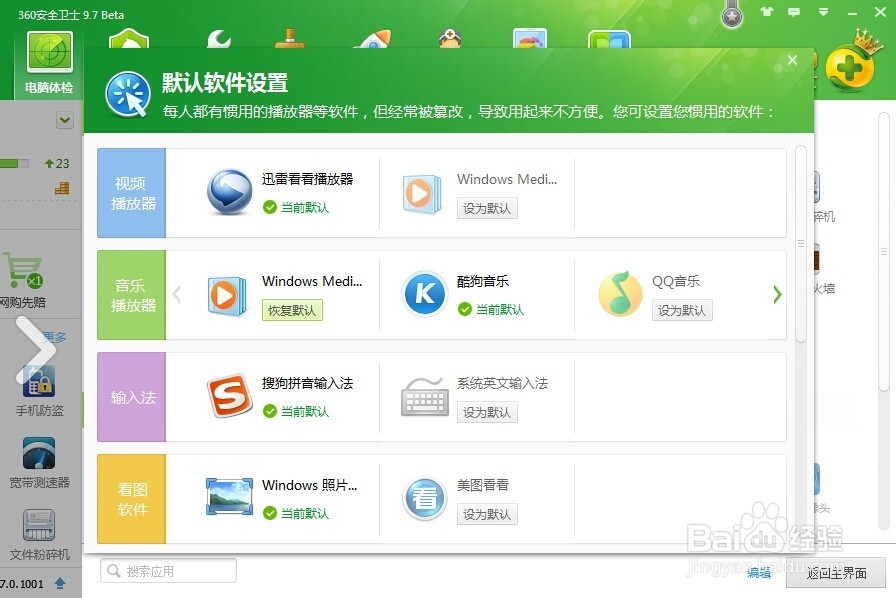Click the up-arrow 23 counter
Image resolution: width=896 pixels, height=598 pixels.
57,164
